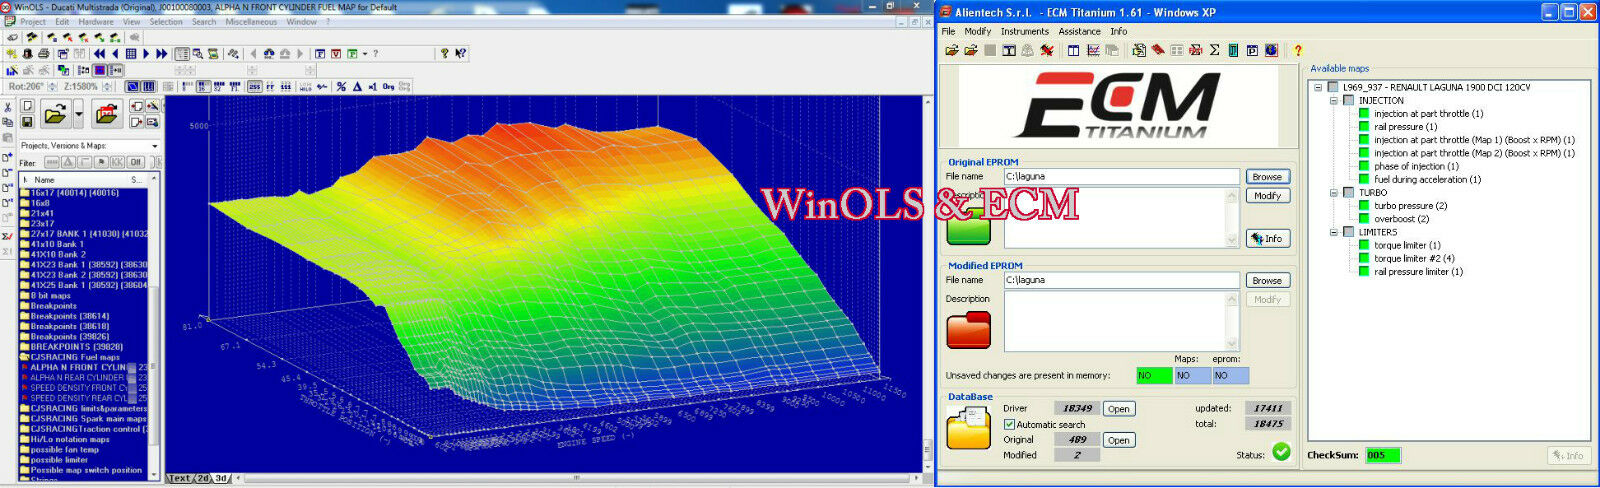Adjust the rotation Rot:206° spinner

[53, 86]
